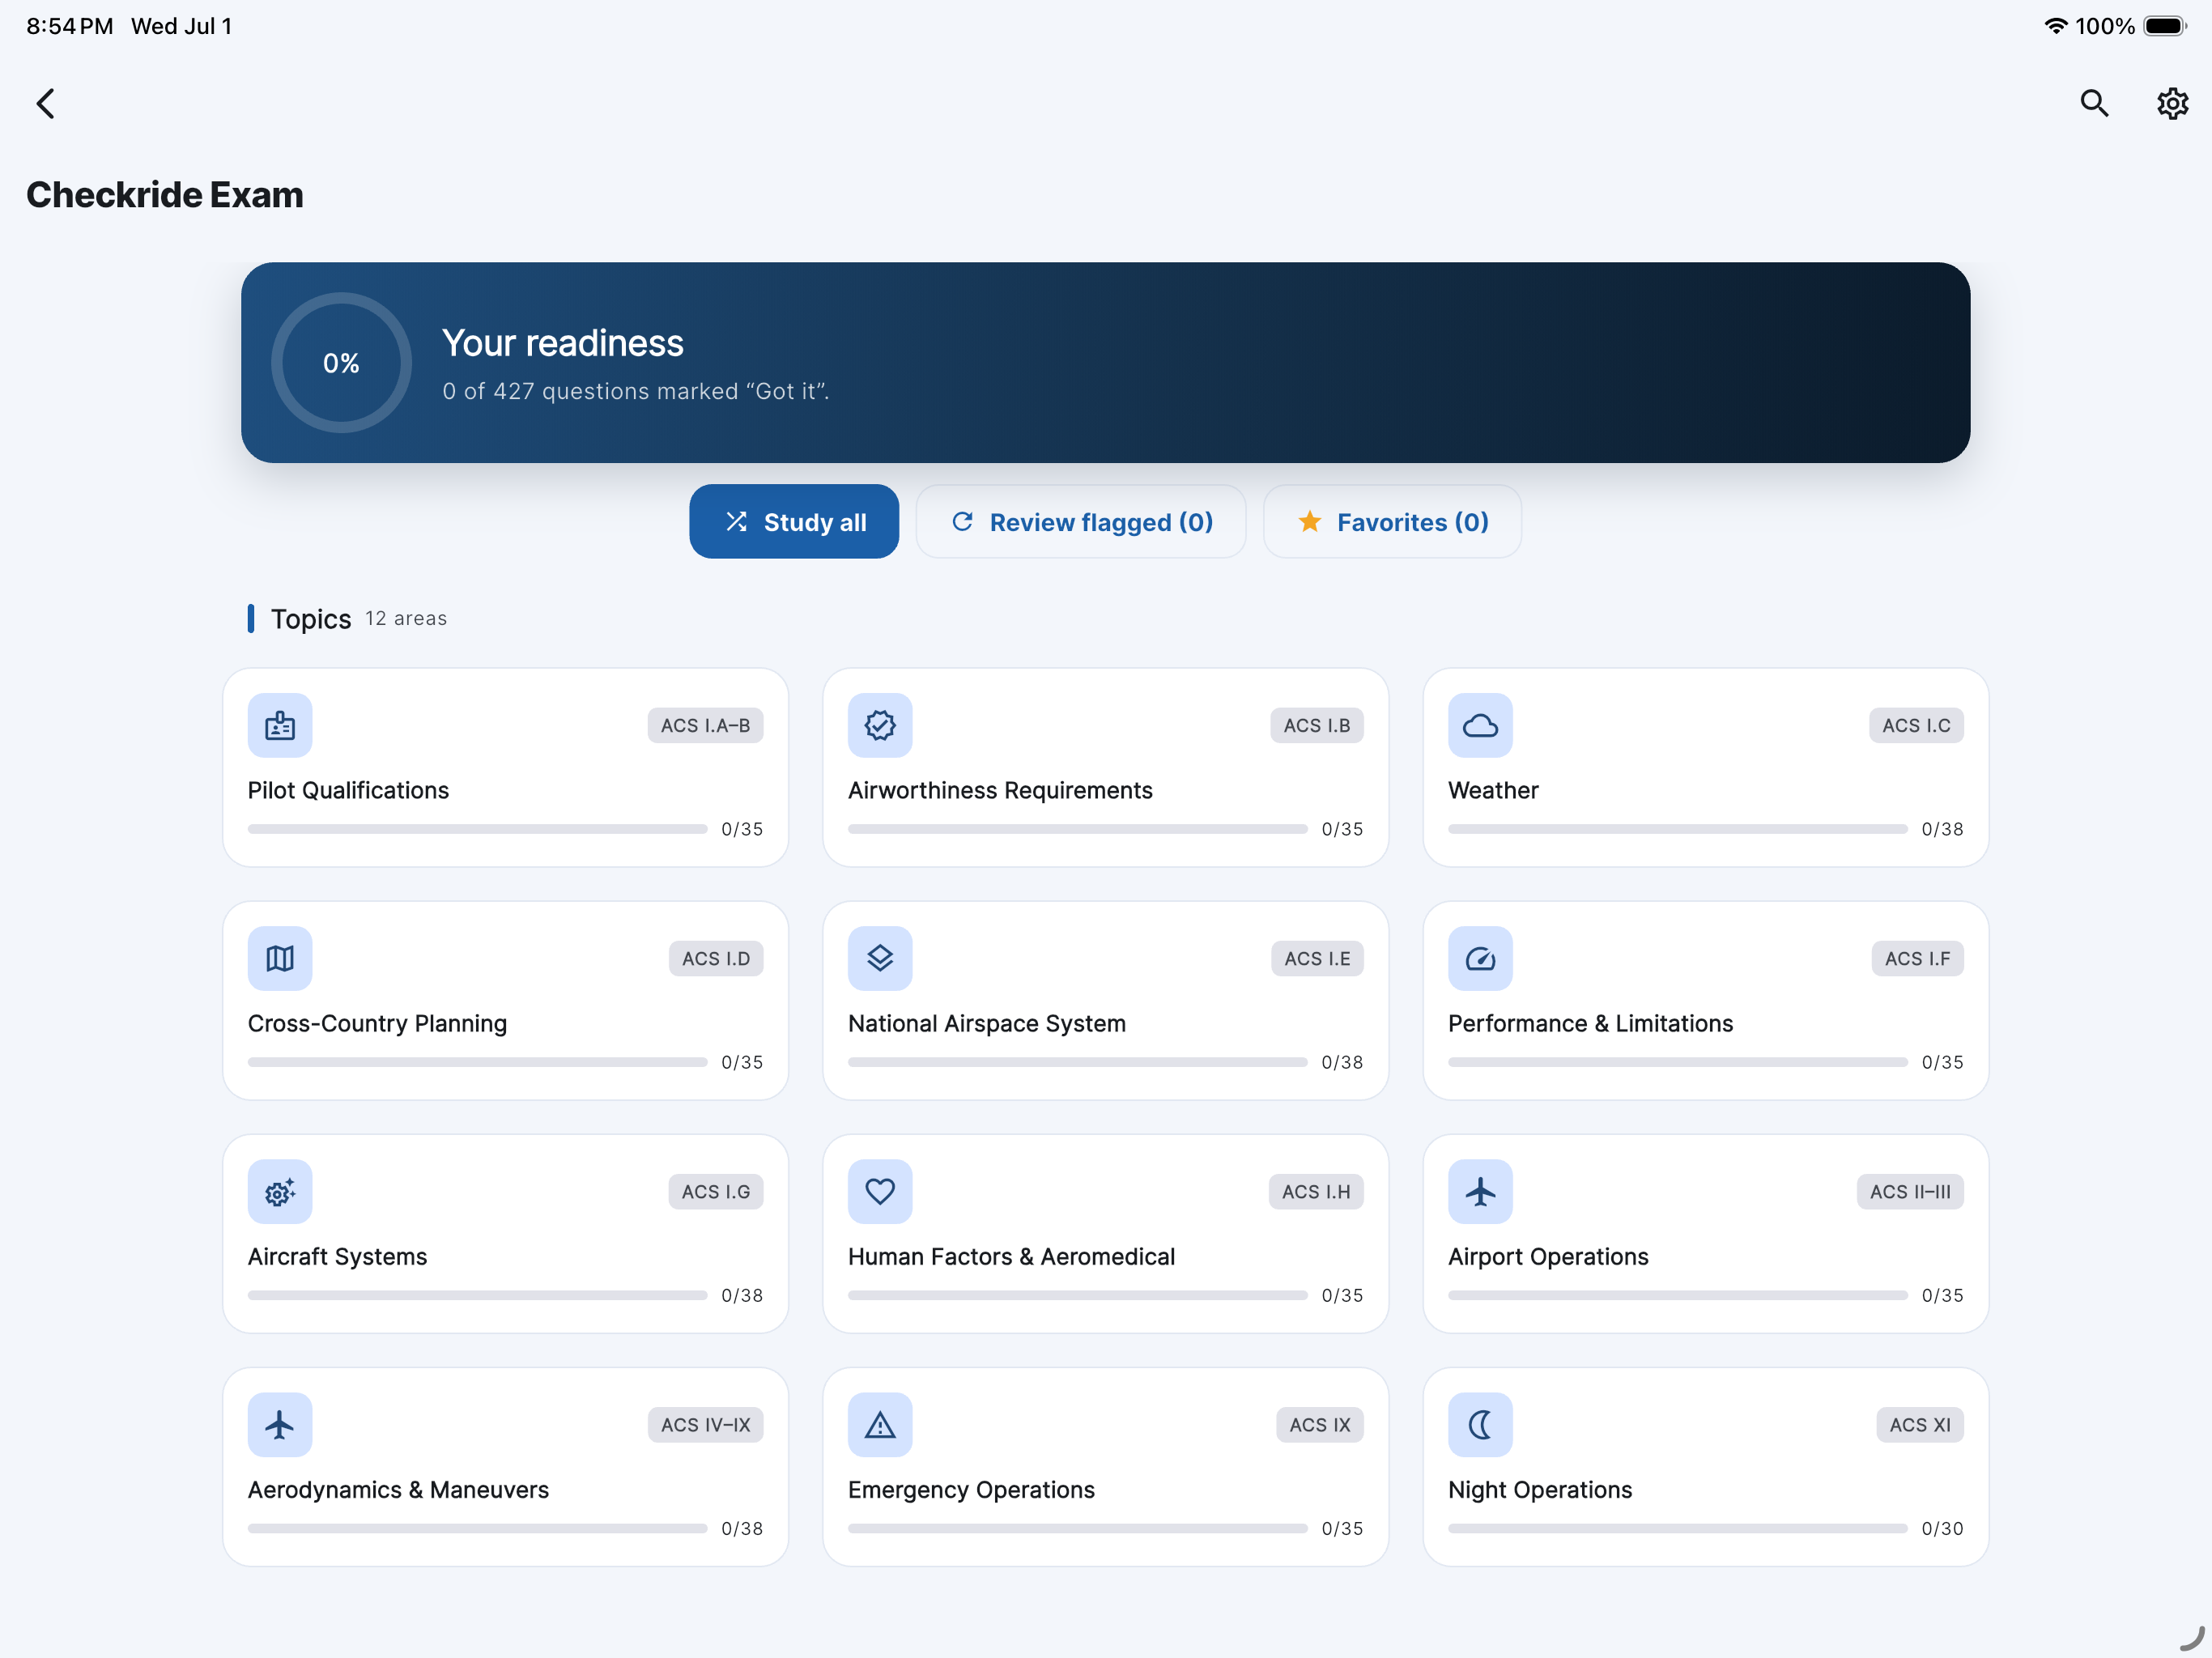
Task: Click the ACS IX tag
Action: pos(1320,1424)
